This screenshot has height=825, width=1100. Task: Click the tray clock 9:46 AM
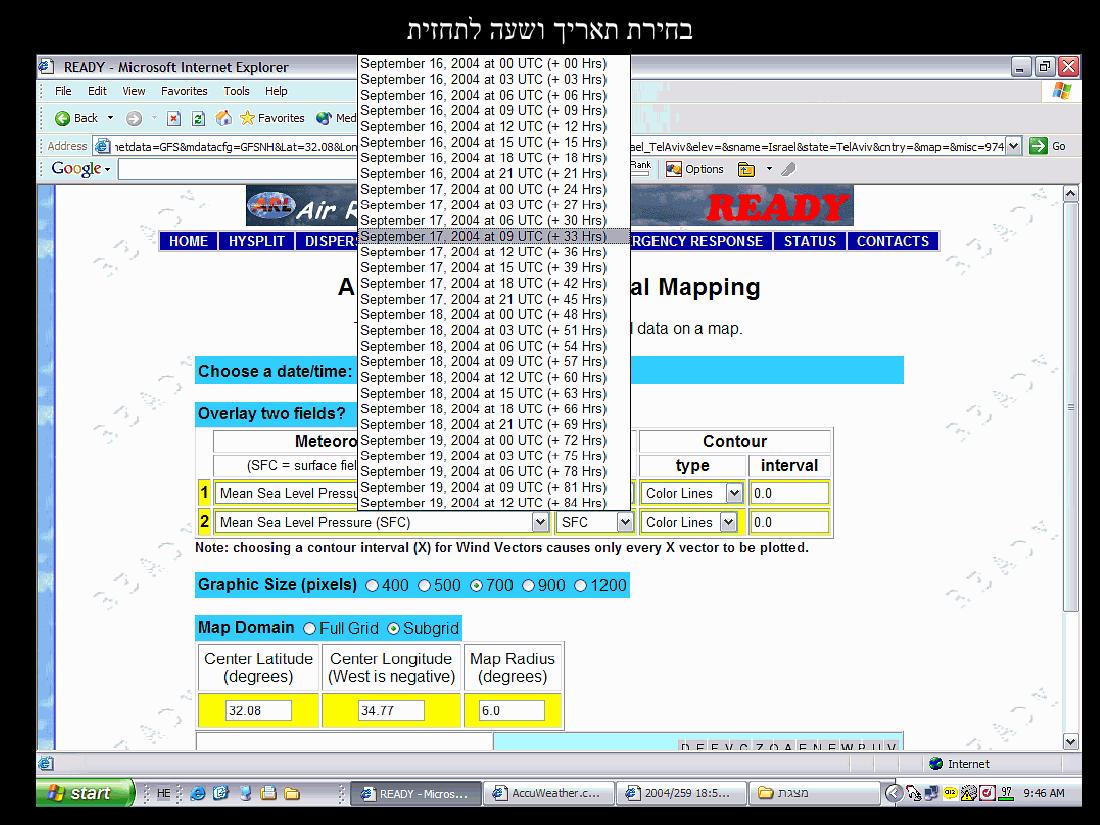coord(1043,793)
